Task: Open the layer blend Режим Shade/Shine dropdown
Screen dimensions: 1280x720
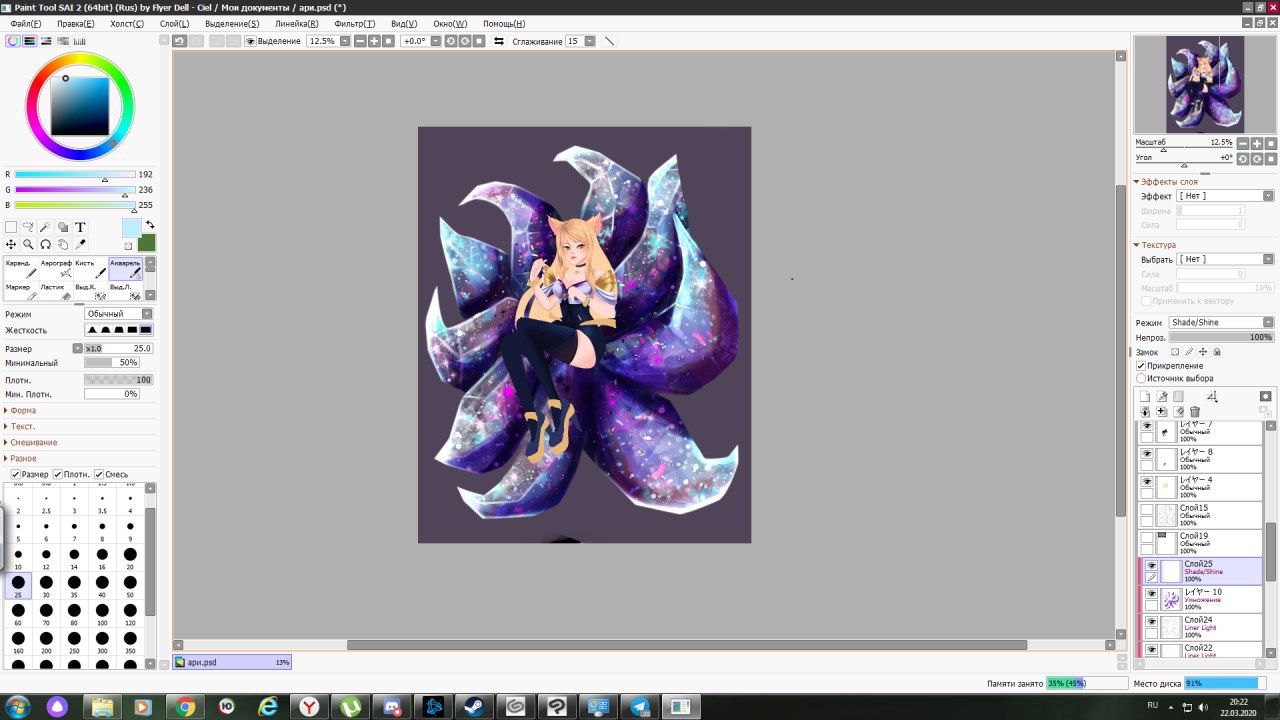Action: [1221, 323]
